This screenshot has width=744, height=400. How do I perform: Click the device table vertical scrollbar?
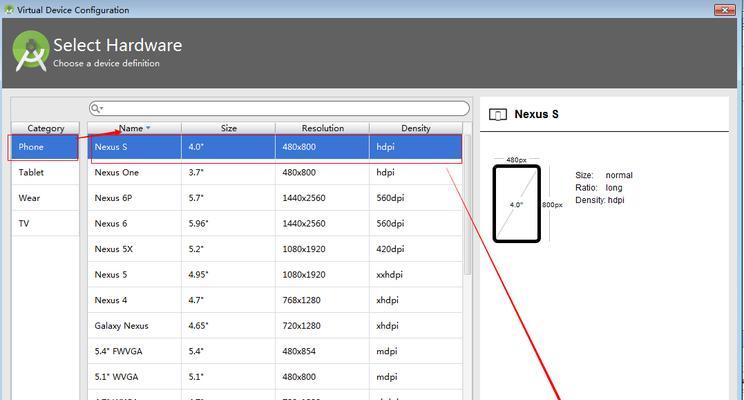coord(467,205)
